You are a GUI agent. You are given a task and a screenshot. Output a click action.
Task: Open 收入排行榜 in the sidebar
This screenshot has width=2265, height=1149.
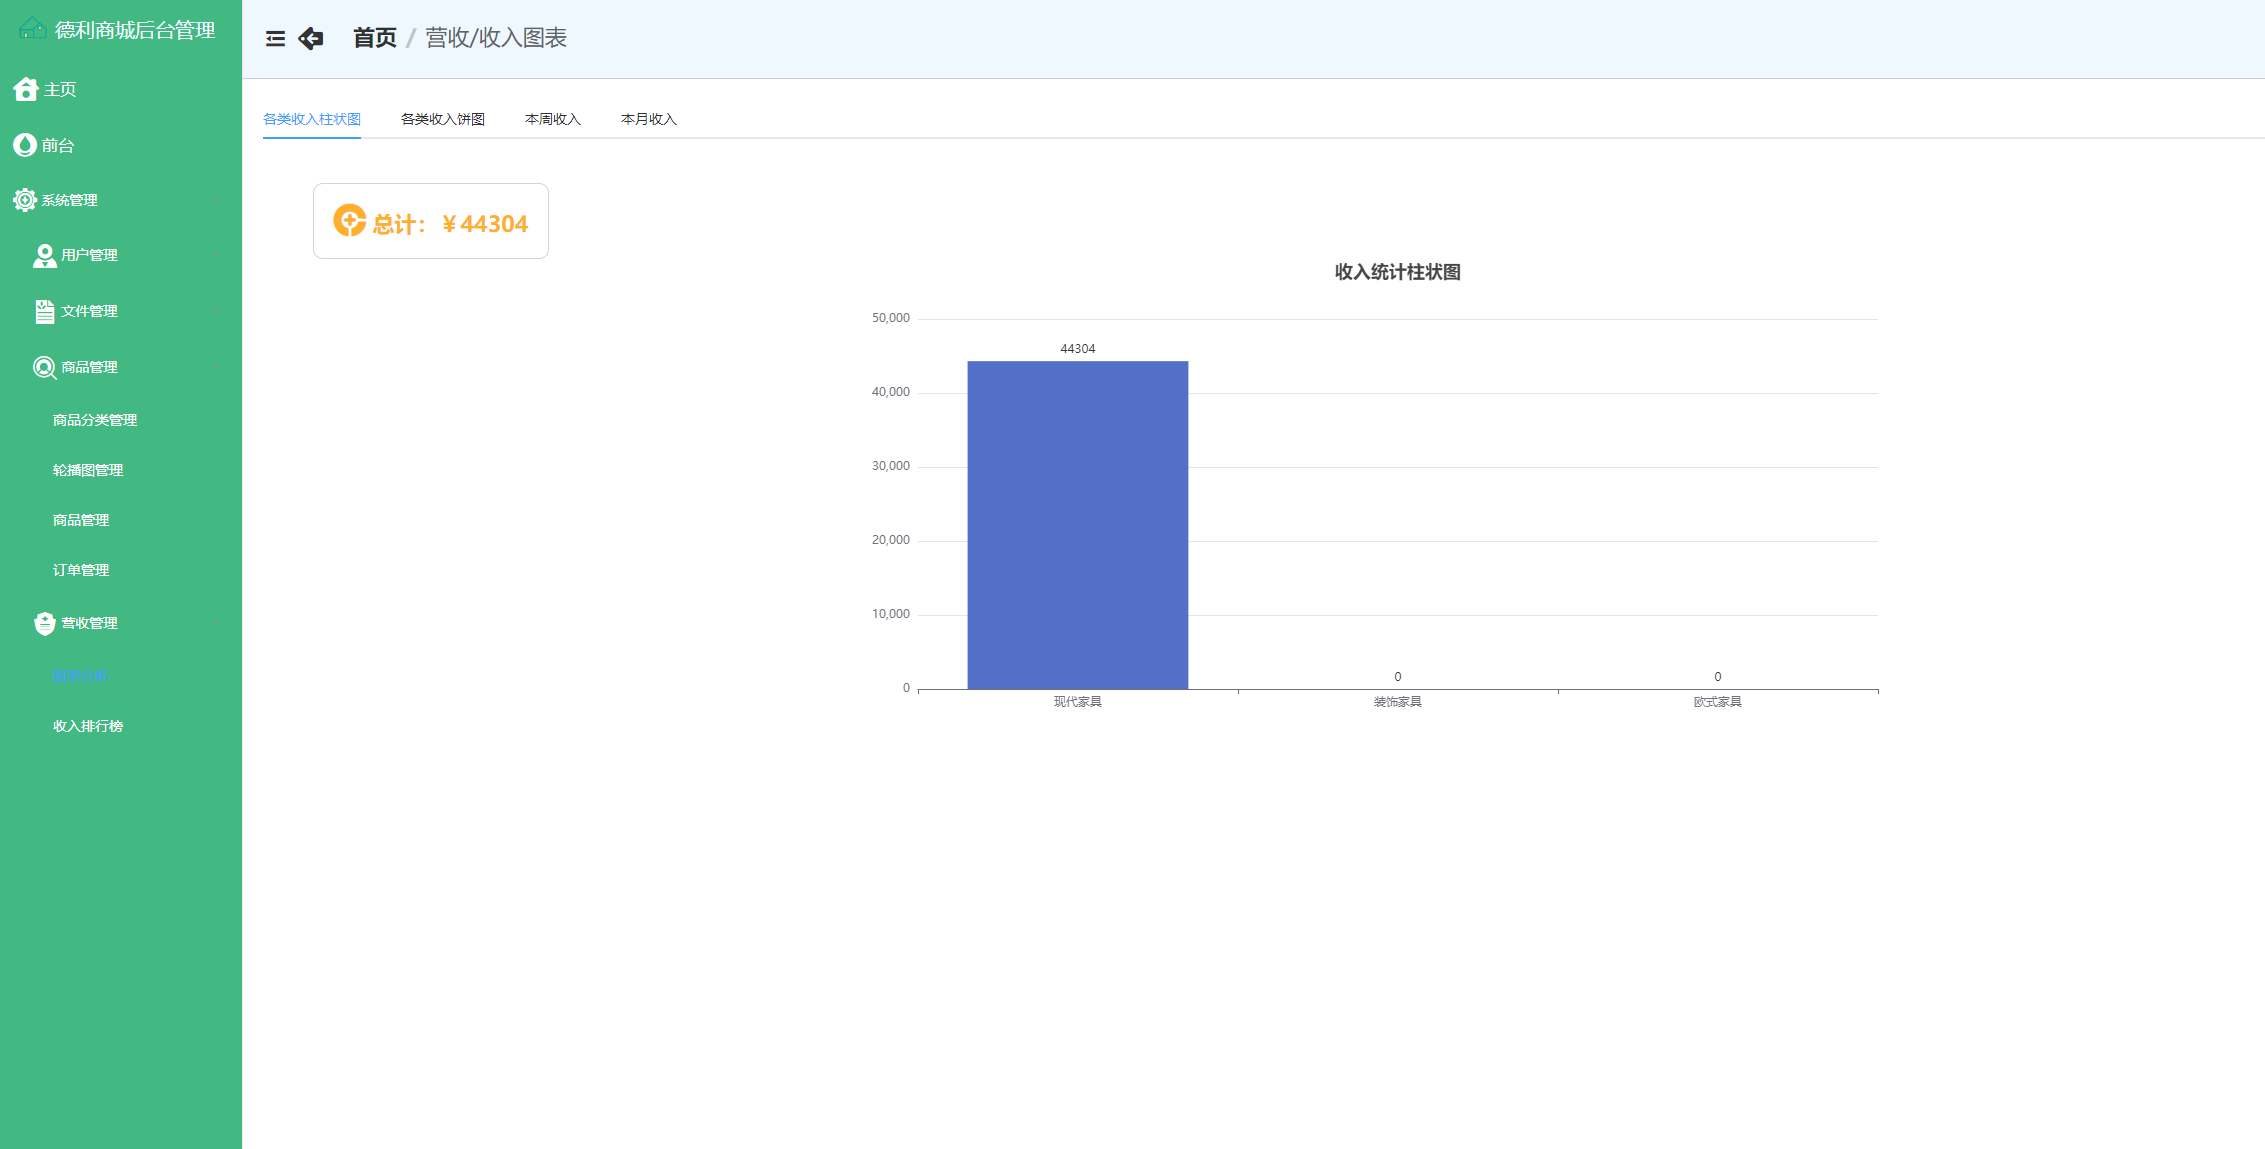click(x=88, y=726)
